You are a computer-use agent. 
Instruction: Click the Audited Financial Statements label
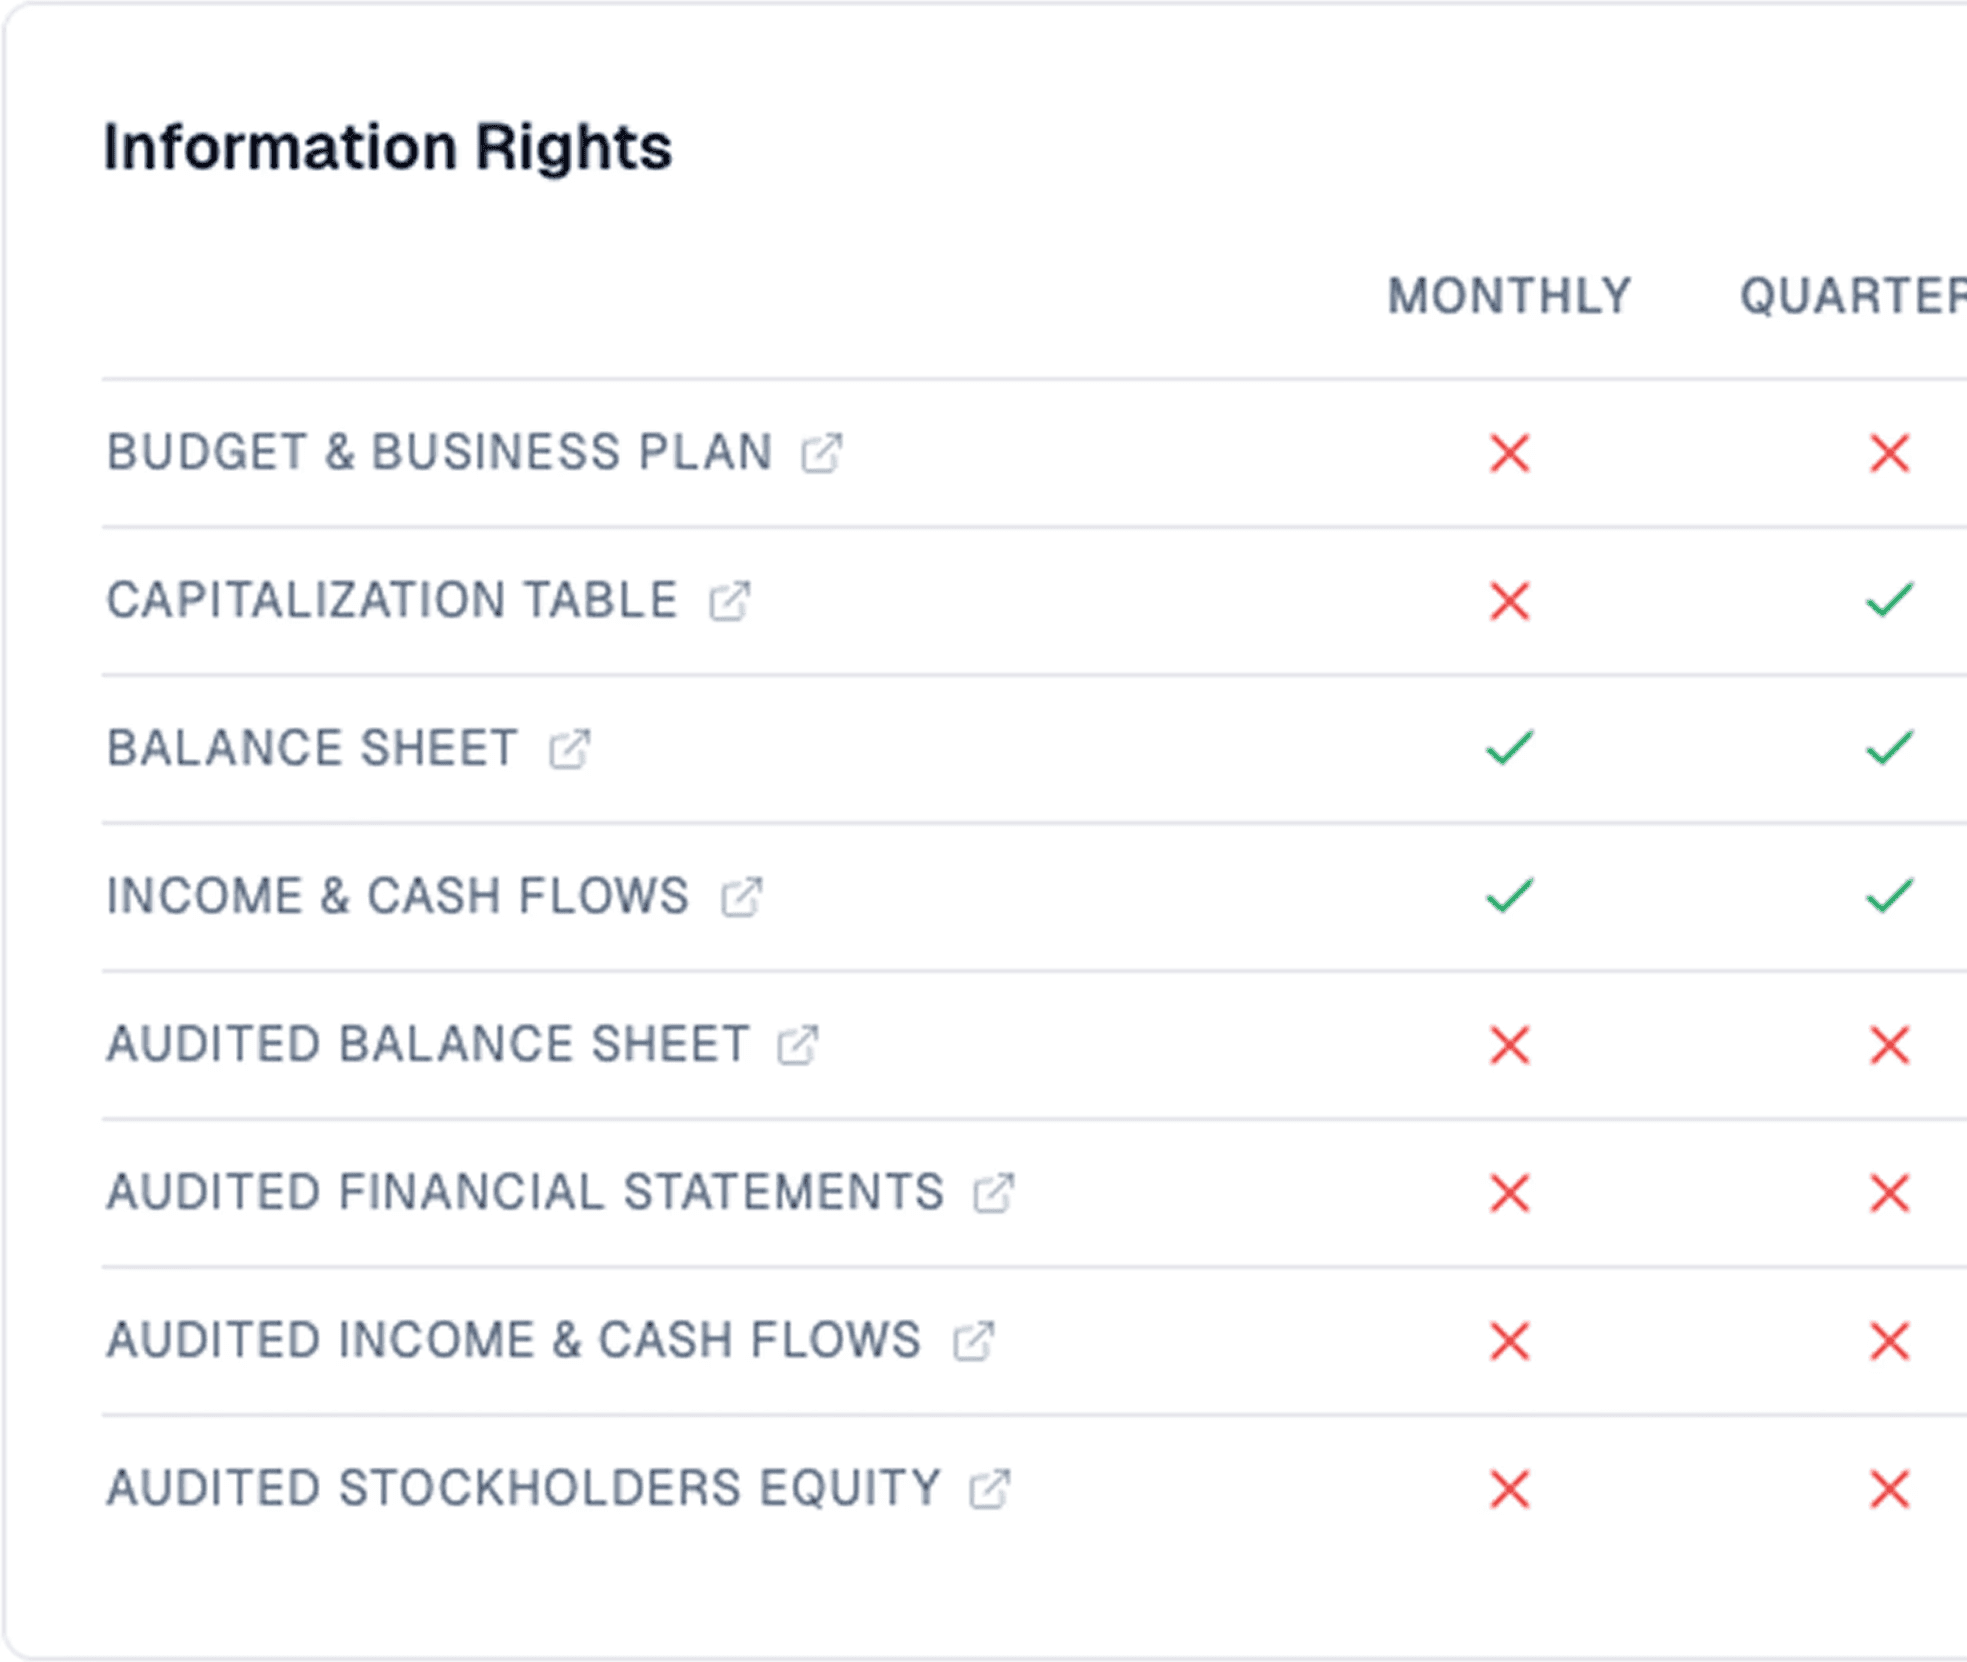(x=525, y=1193)
